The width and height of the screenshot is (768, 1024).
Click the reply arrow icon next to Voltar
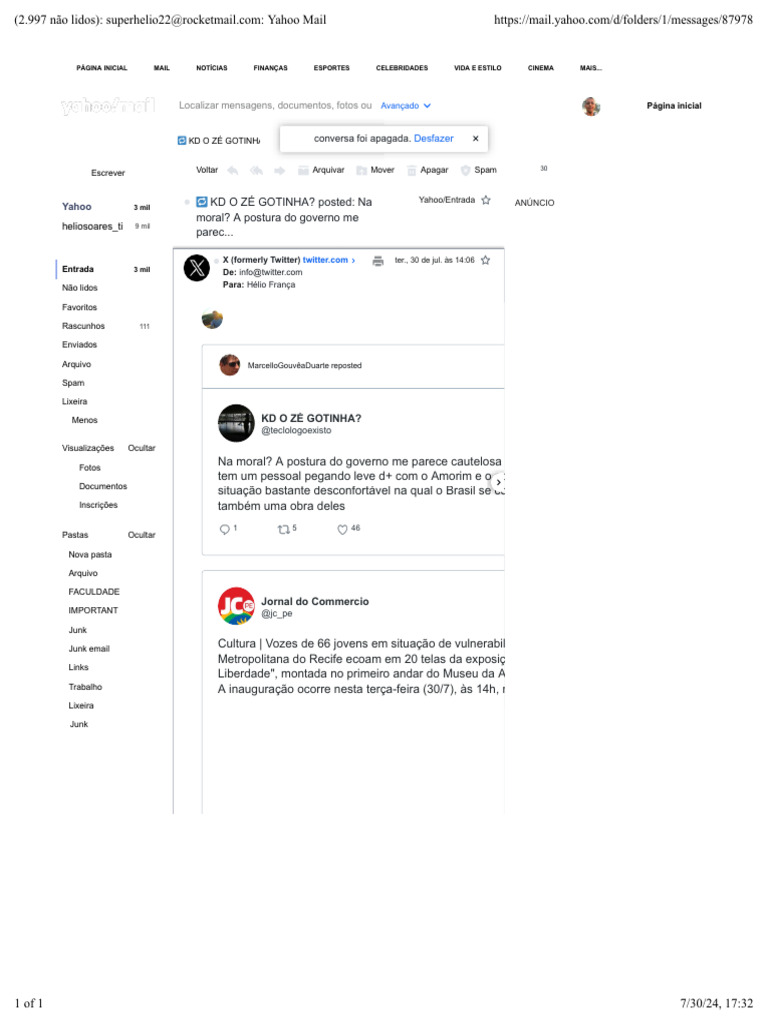232,170
